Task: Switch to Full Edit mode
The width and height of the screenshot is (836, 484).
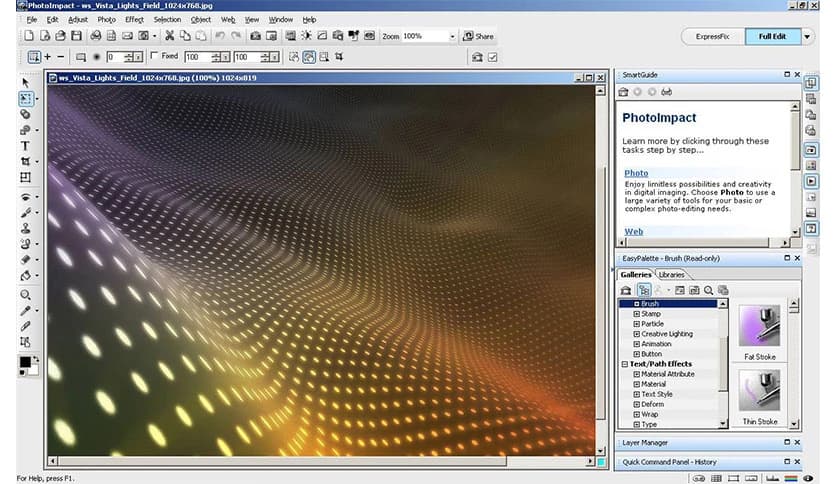Action: pyautogui.click(x=772, y=36)
